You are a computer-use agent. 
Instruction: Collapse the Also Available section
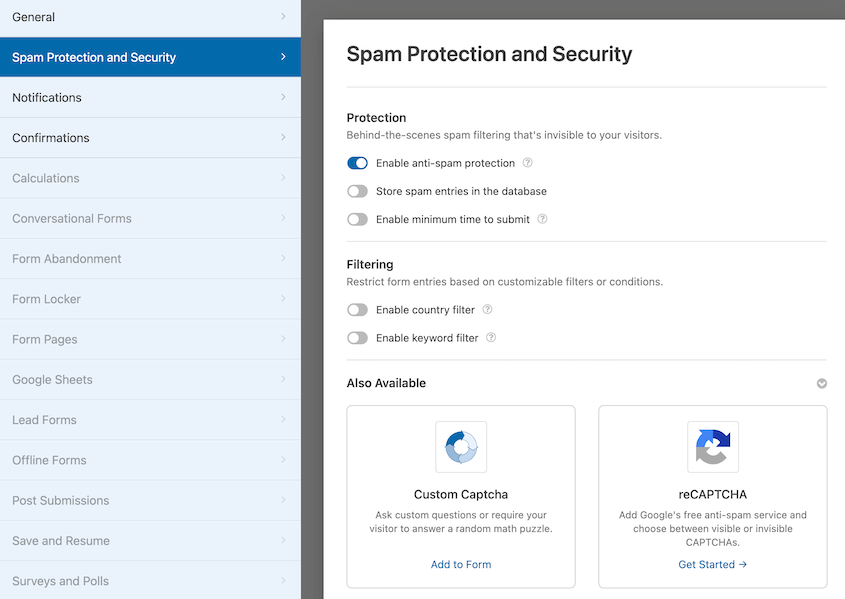click(x=821, y=383)
